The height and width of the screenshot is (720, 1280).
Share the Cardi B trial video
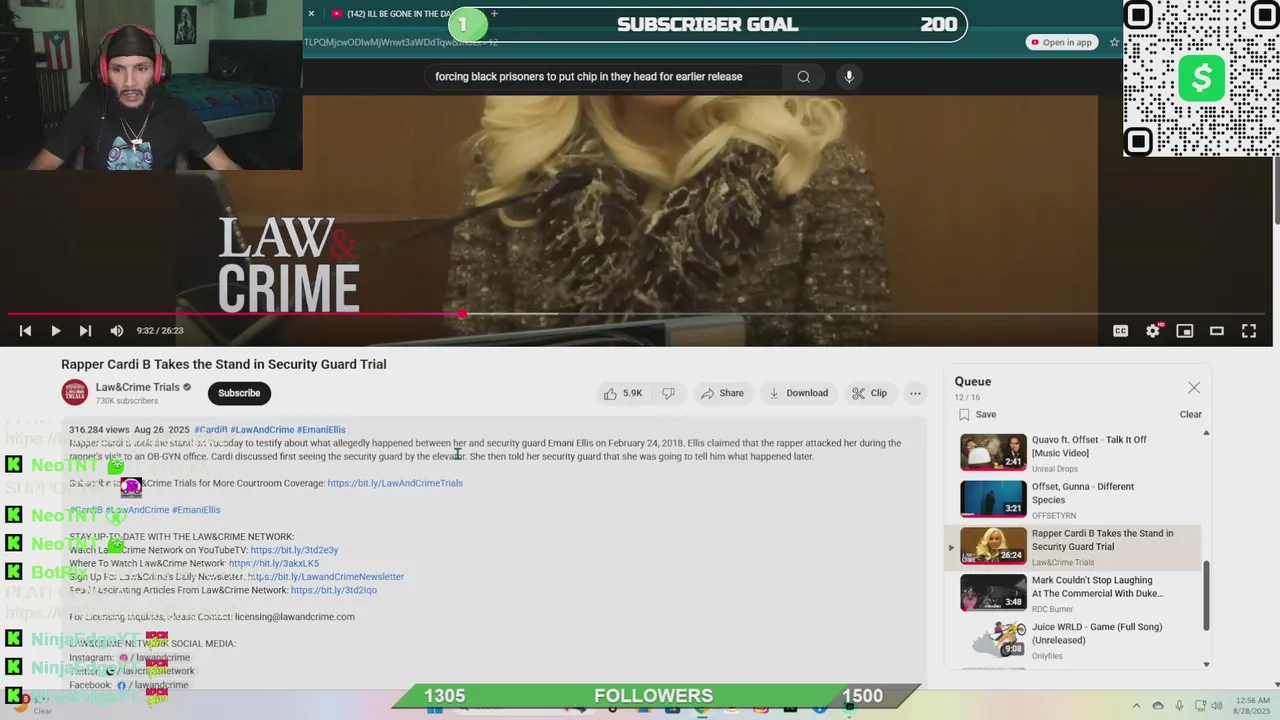point(723,393)
